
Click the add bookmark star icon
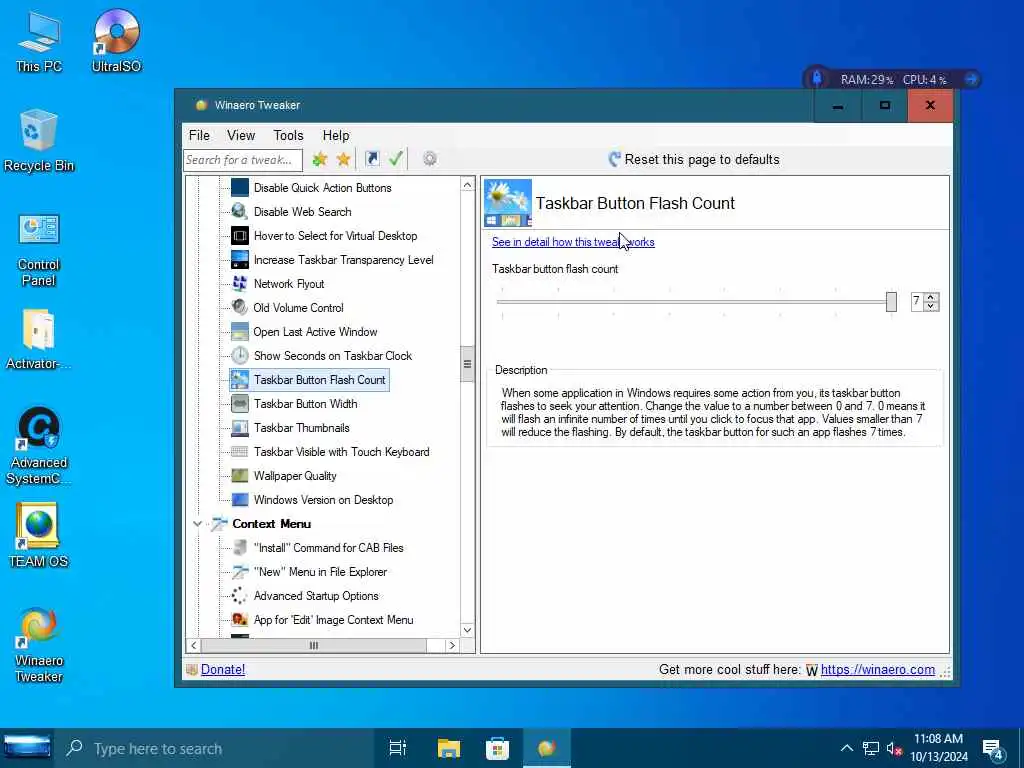tap(319, 159)
